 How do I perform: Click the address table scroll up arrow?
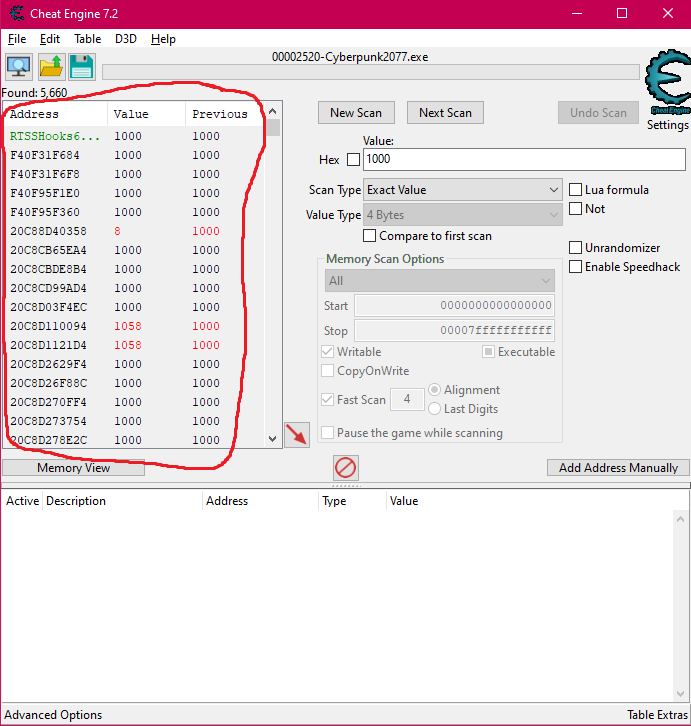point(680,519)
